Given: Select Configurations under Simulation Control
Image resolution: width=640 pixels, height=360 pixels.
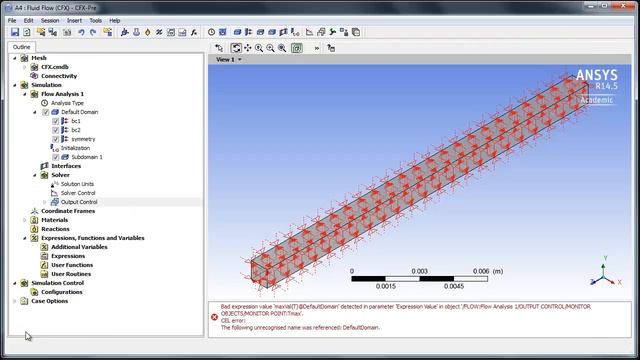Looking at the screenshot, I should coord(62,292).
